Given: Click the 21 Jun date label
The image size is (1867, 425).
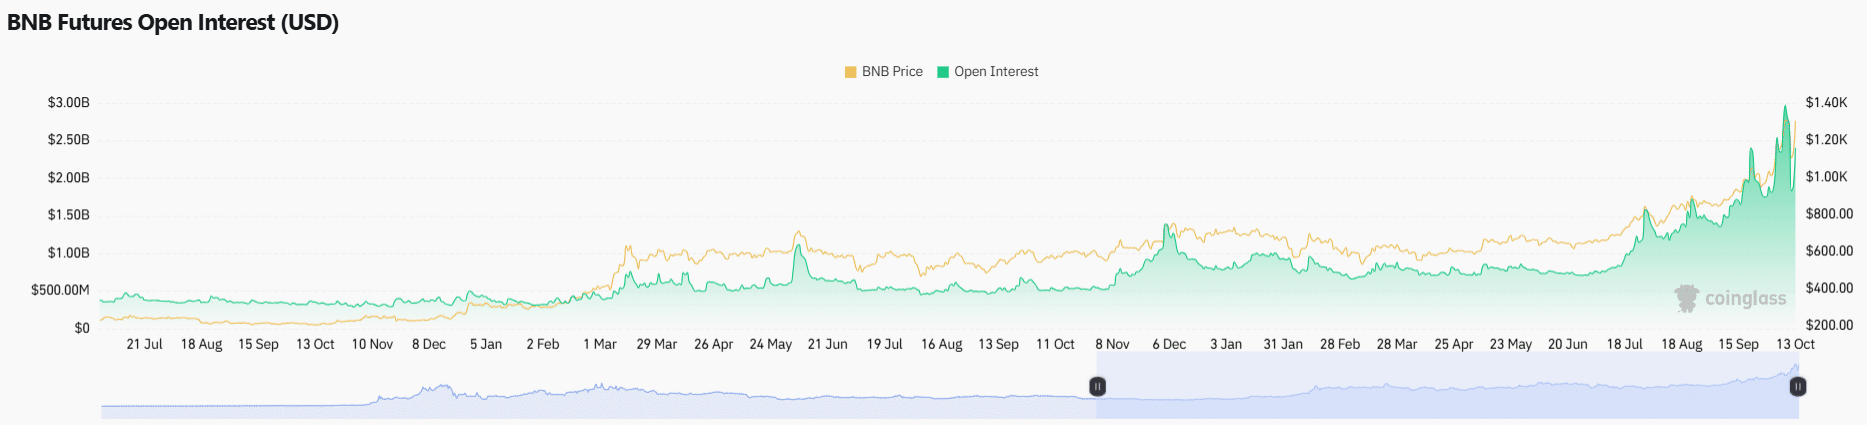Looking at the screenshot, I should [x=828, y=344].
